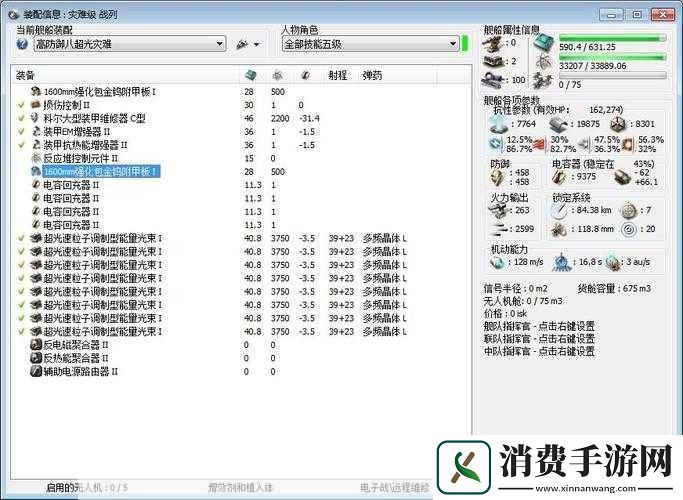Click the 辅助电源路由器 II rig icon
This screenshot has height=500, width=683.
36,371
